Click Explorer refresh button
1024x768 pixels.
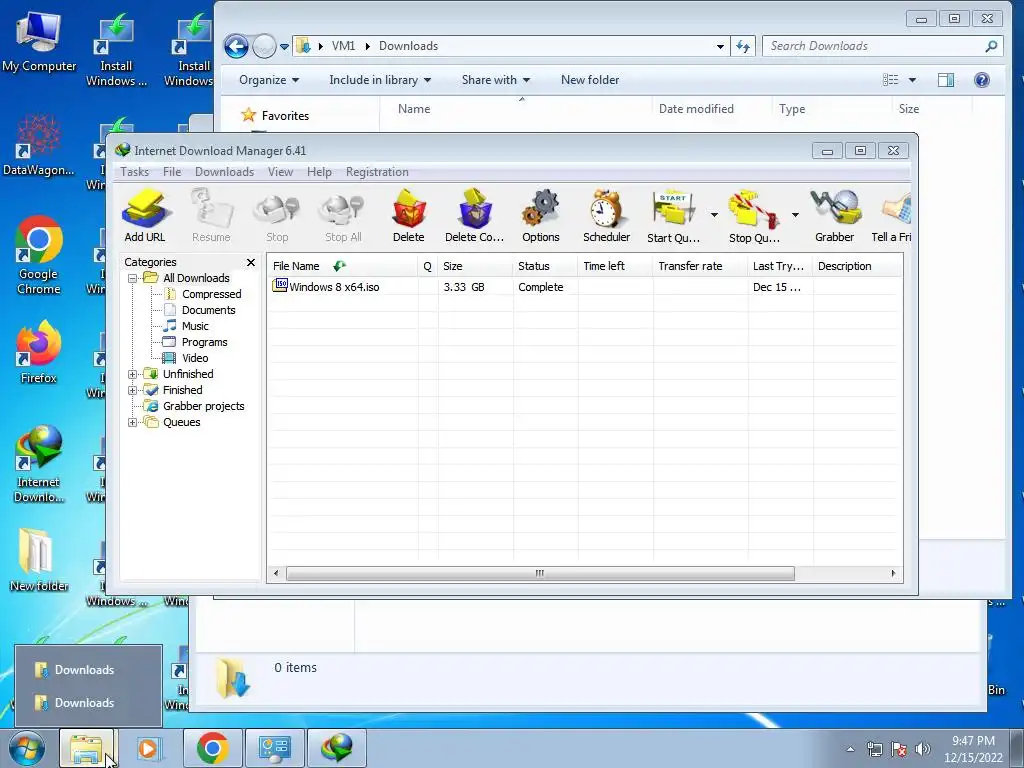point(743,46)
